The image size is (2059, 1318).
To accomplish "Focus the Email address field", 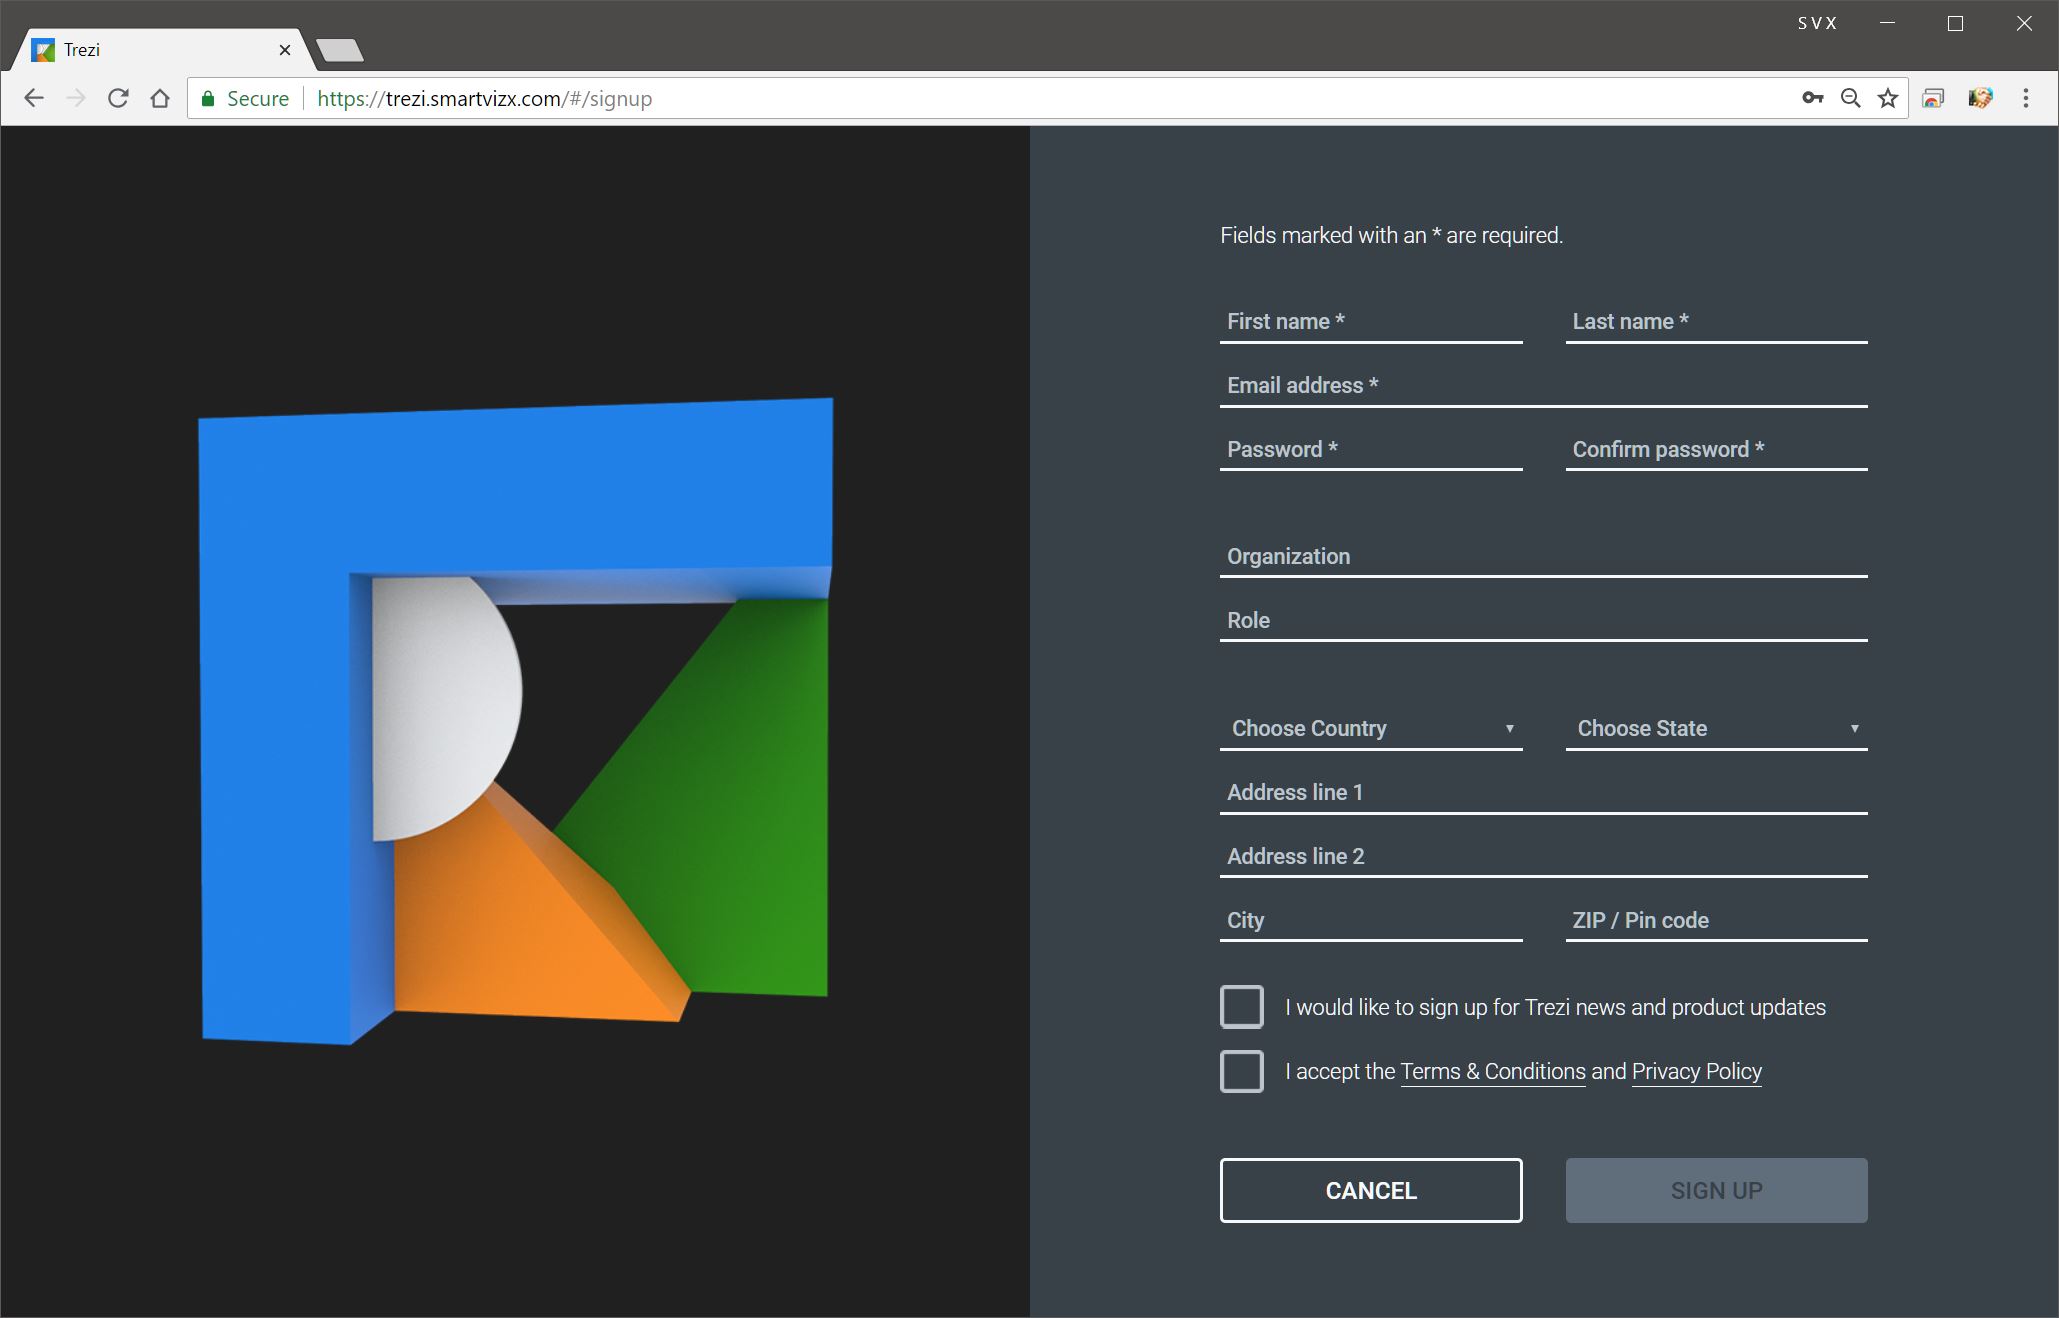I will (1543, 386).
